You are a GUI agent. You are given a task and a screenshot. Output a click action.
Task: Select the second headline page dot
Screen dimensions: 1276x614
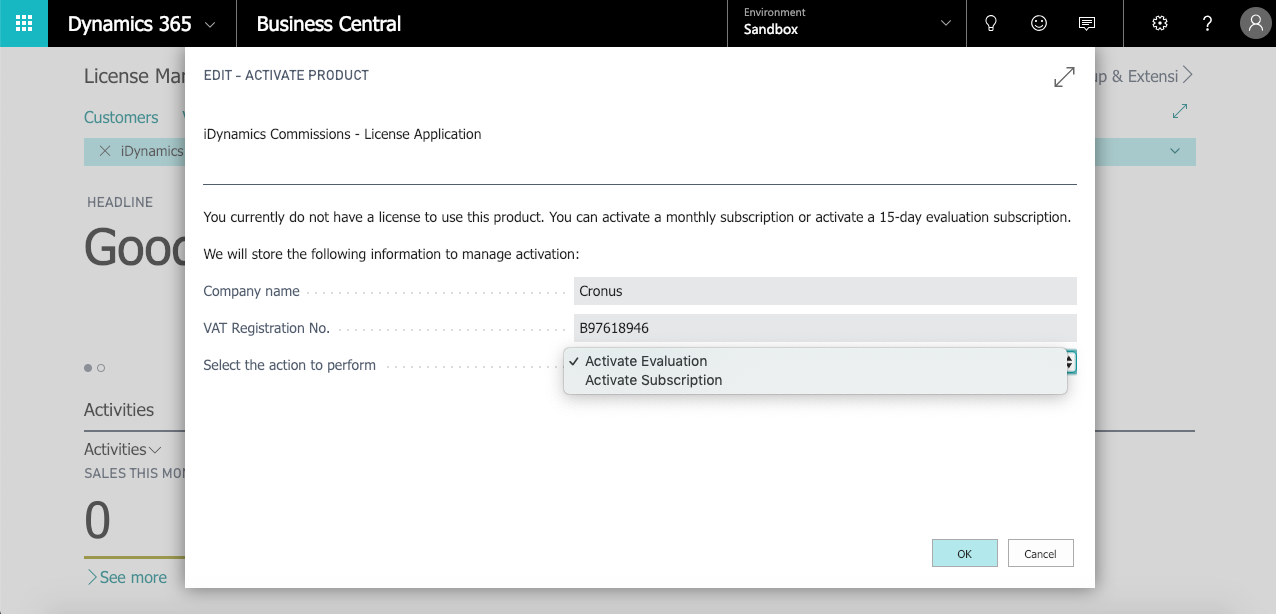click(x=101, y=368)
